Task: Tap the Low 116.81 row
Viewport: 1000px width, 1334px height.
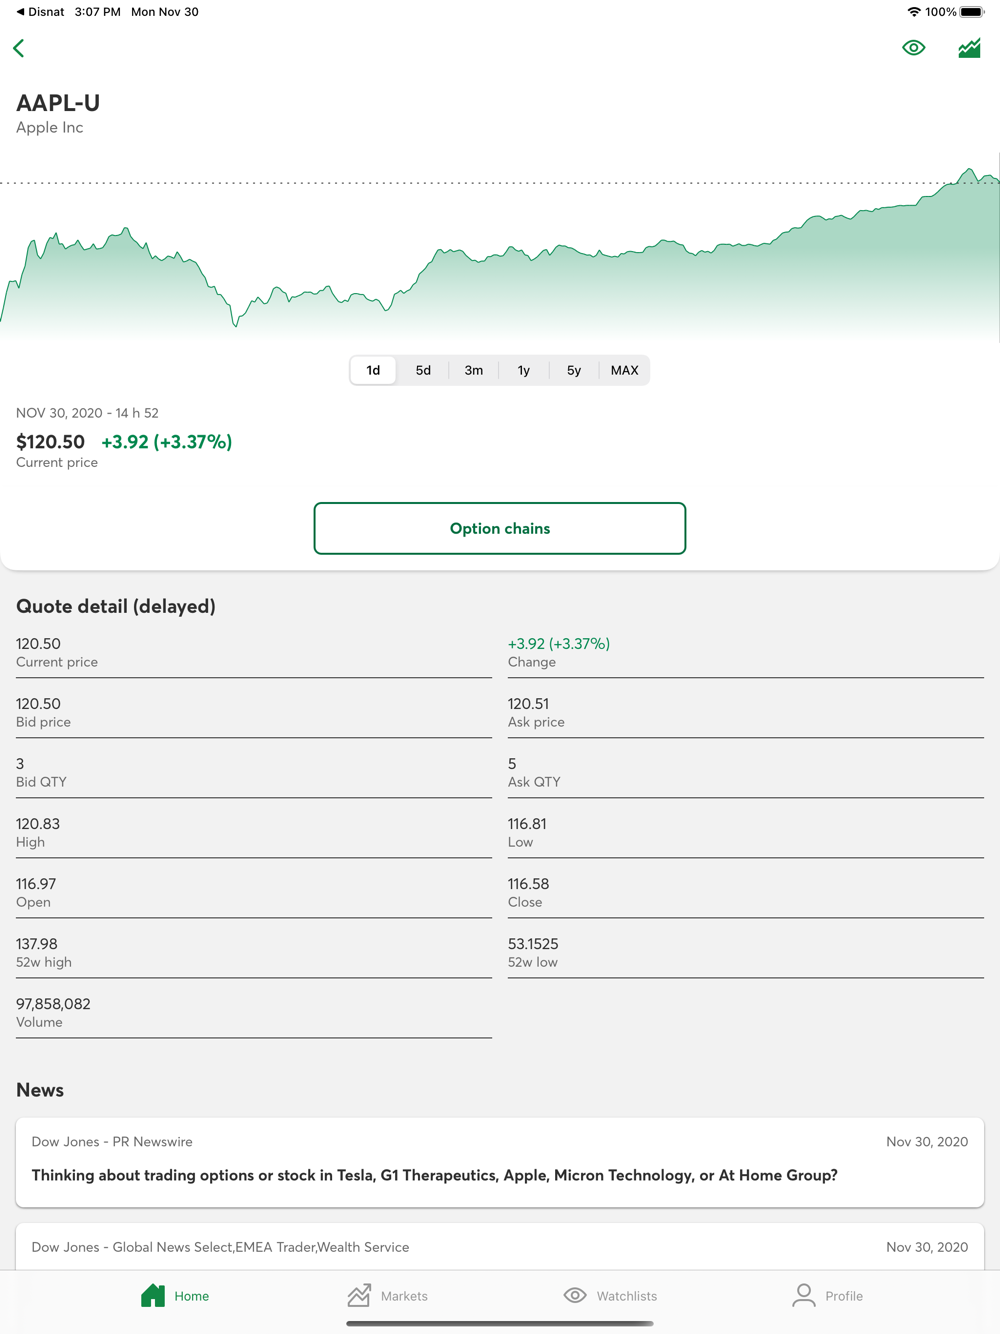Action: point(746,832)
